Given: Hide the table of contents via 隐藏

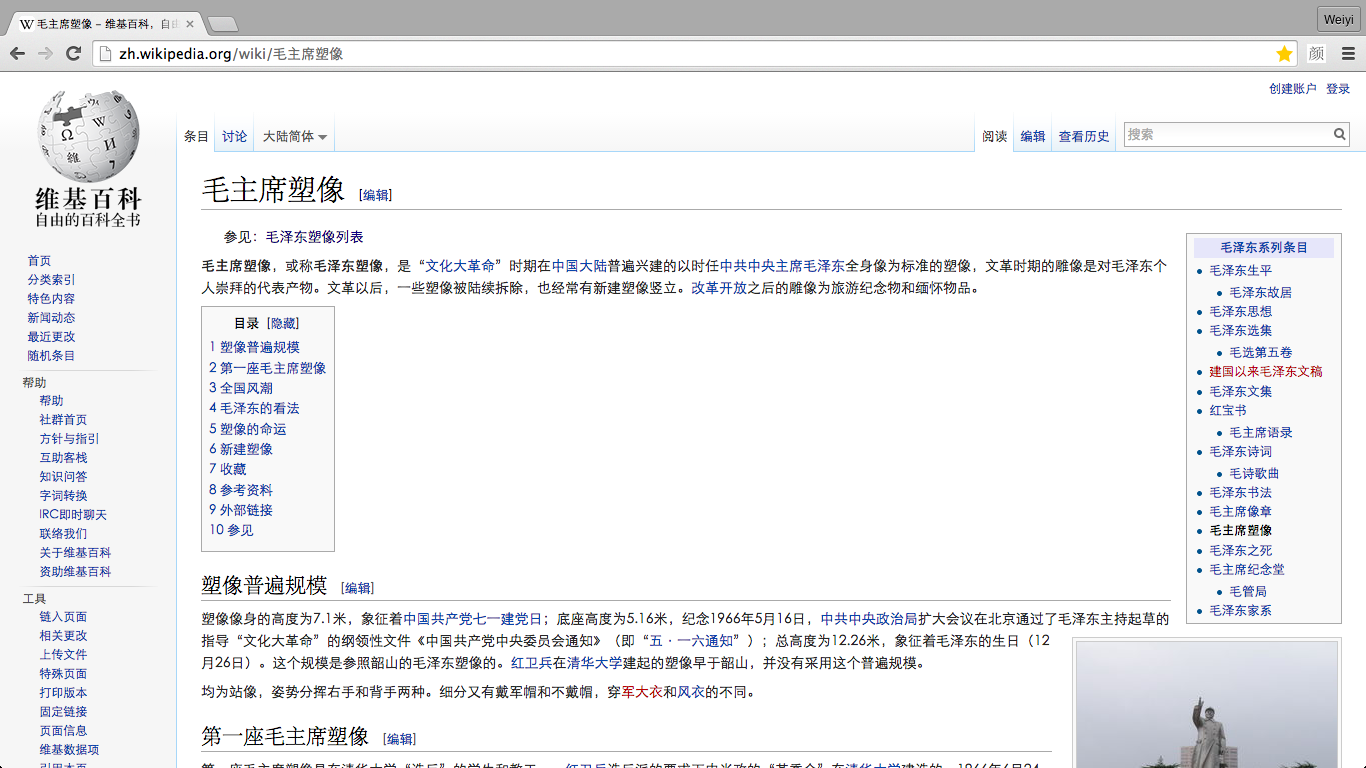Looking at the screenshot, I should pos(283,323).
